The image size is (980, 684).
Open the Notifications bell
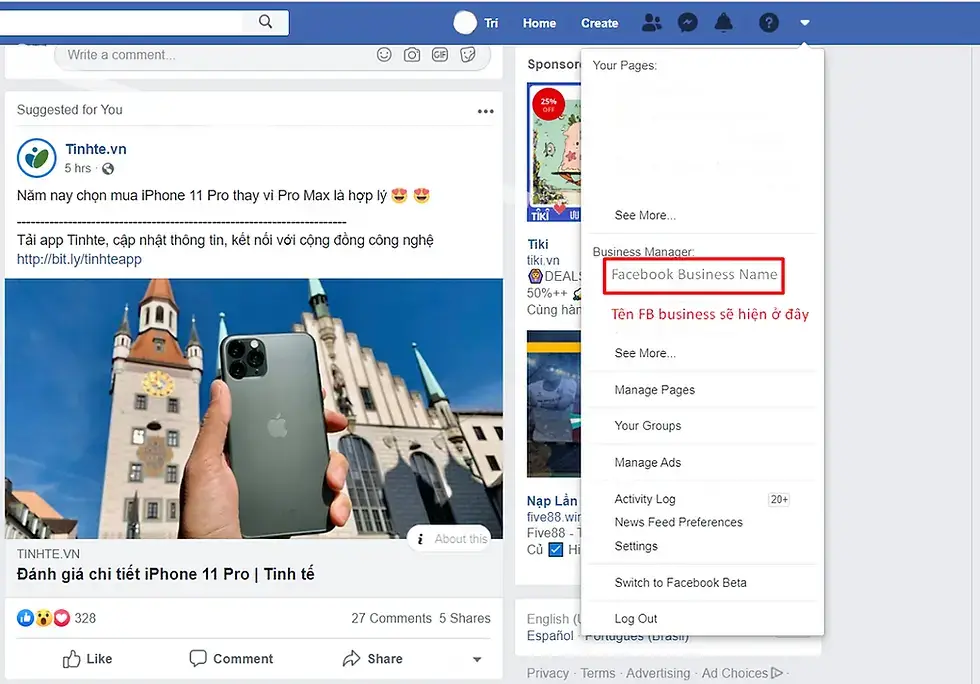(x=724, y=23)
